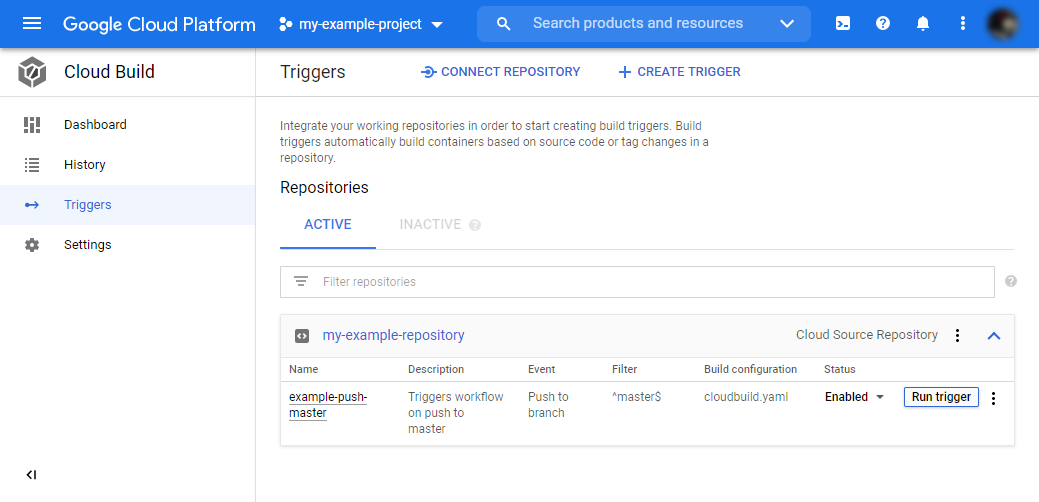
Task: Click the Cloud Source Repository label
Action: pyautogui.click(x=867, y=334)
